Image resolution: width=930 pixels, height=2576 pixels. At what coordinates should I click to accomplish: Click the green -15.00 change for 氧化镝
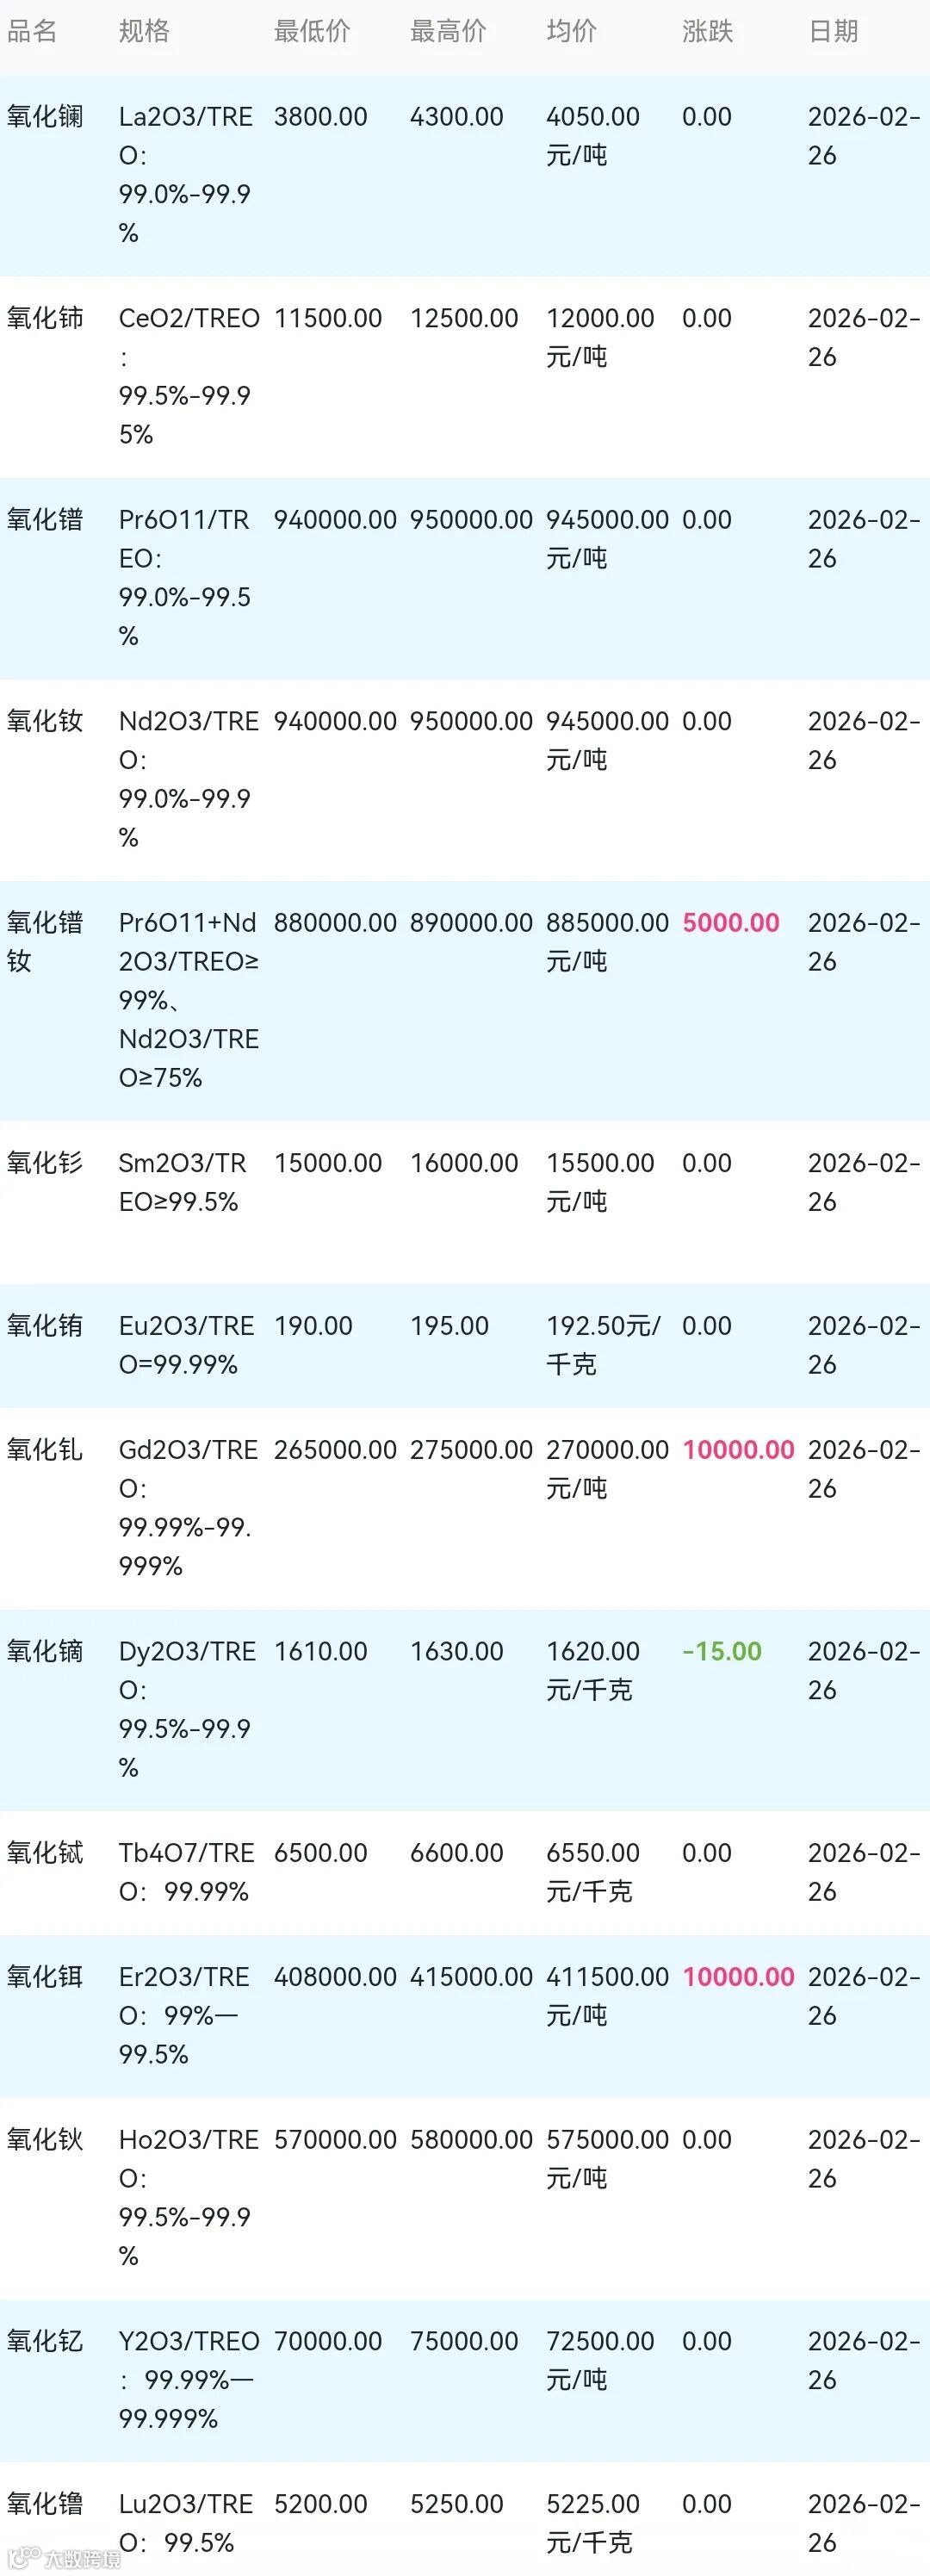pyautogui.click(x=721, y=1651)
